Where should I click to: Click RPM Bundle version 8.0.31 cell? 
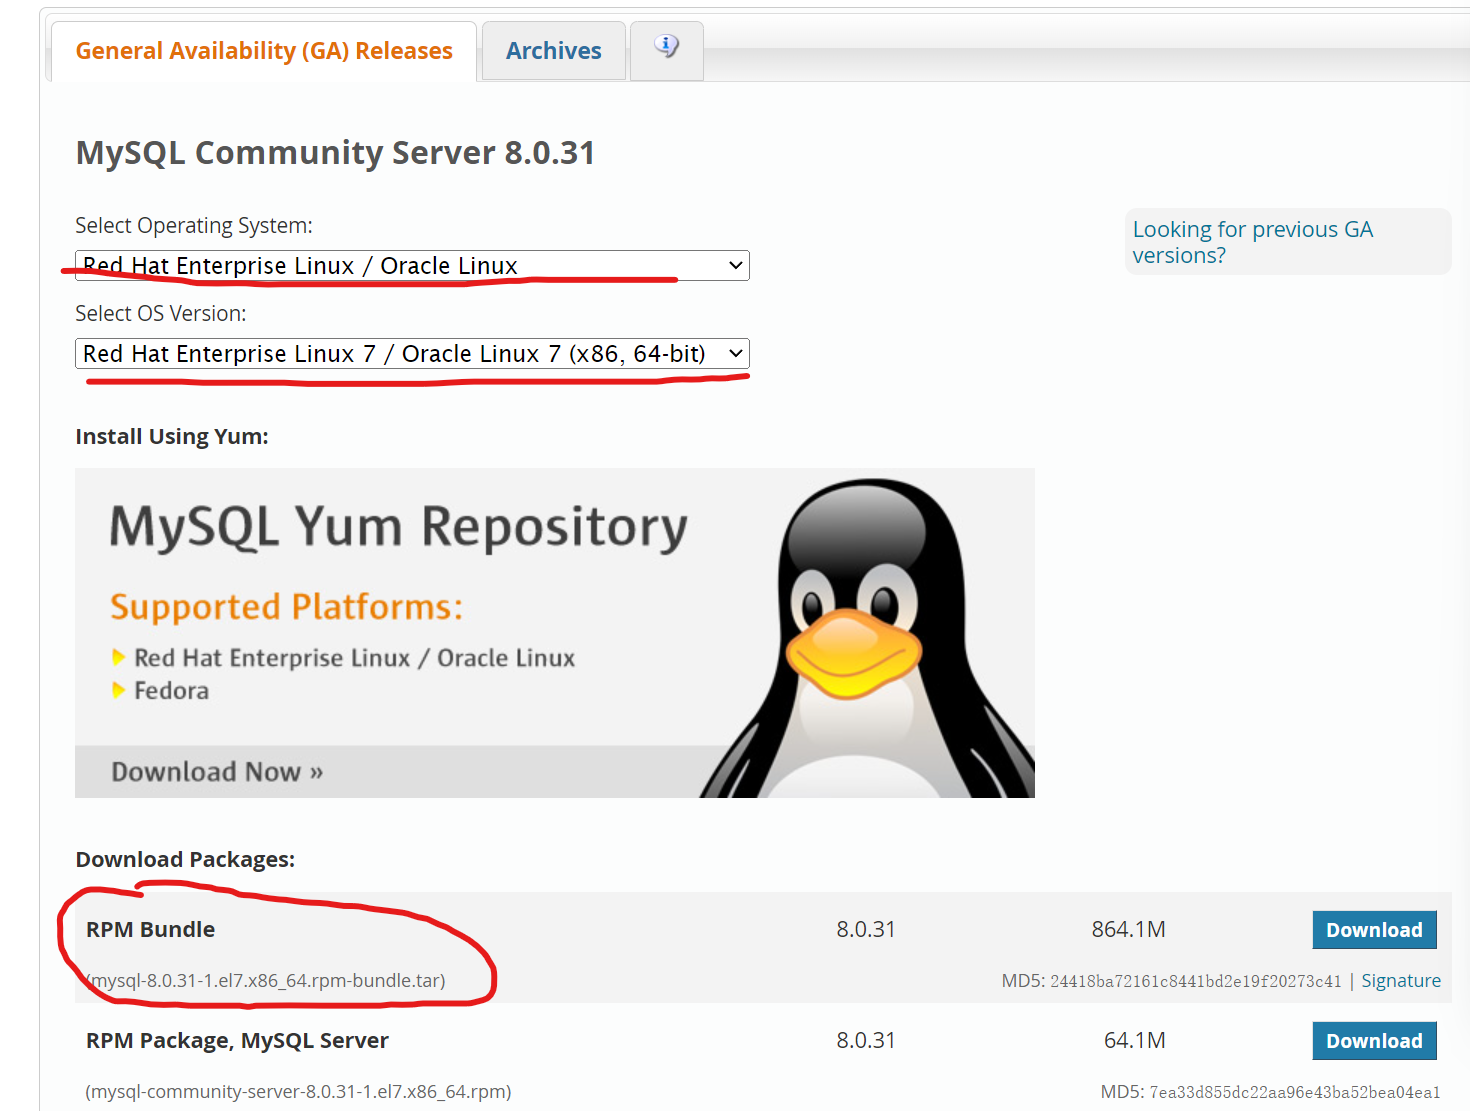click(x=866, y=930)
